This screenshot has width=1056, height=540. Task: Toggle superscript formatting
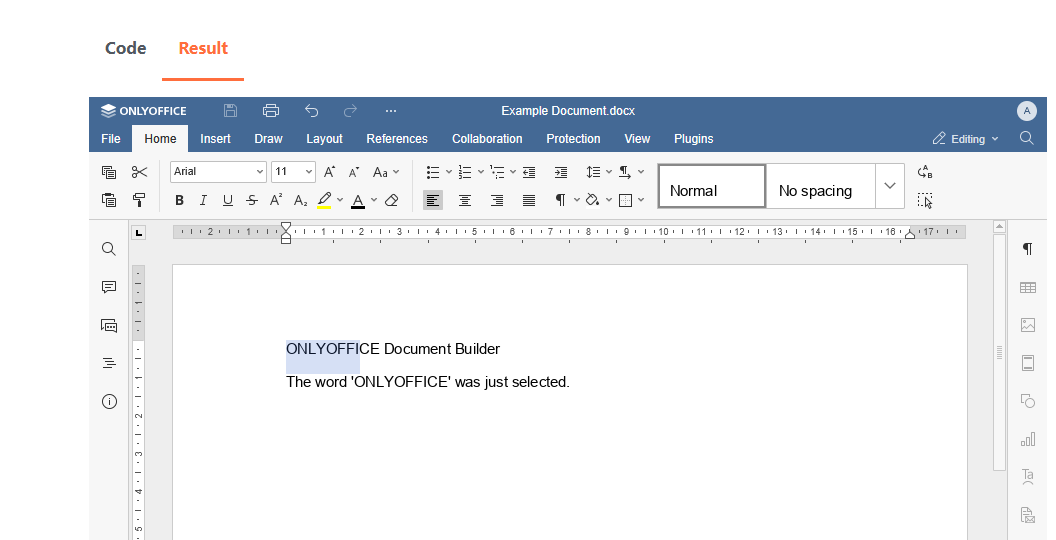pos(276,200)
